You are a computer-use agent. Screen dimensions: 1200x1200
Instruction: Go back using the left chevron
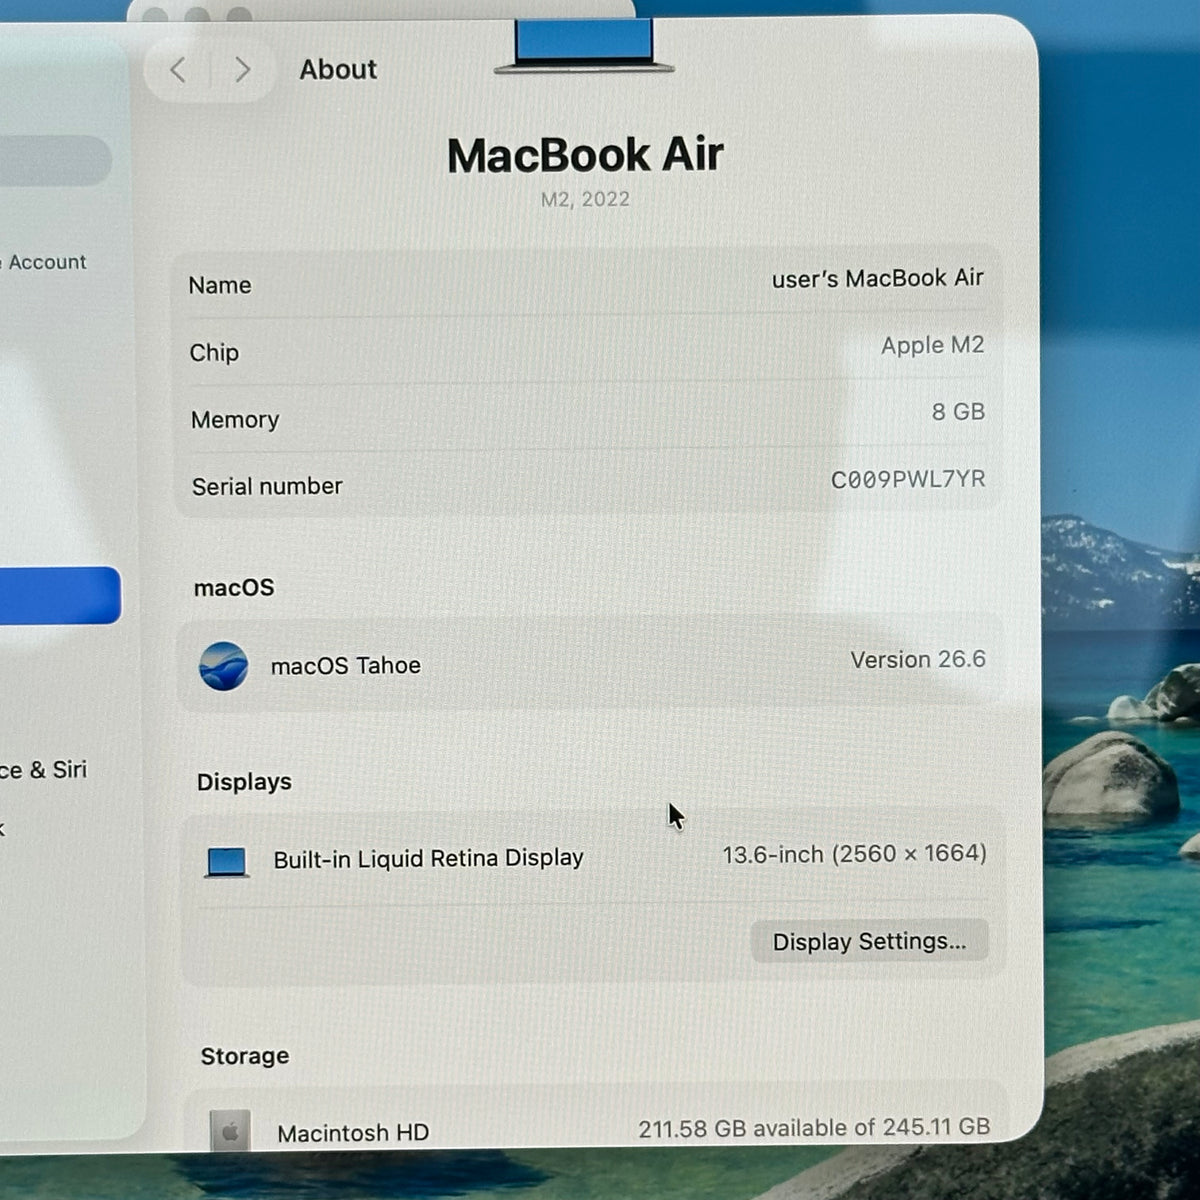click(178, 70)
